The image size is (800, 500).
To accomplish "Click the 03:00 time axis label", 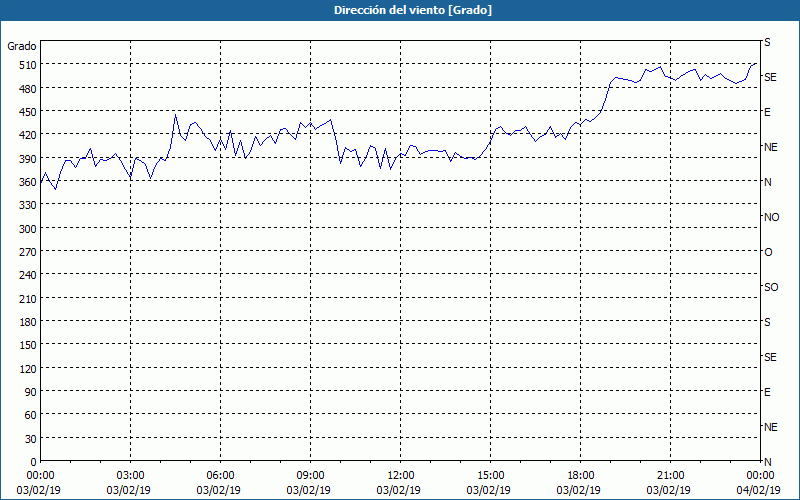I will [x=131, y=476].
